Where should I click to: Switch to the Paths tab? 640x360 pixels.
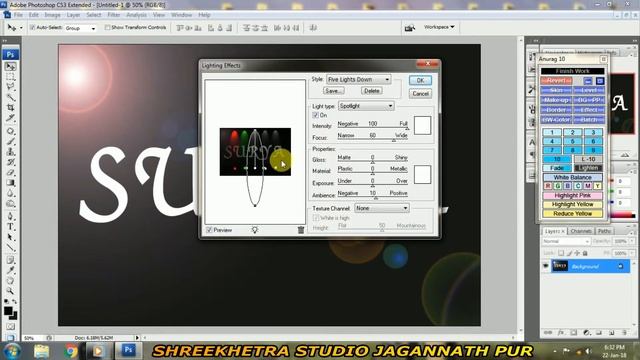tap(604, 231)
